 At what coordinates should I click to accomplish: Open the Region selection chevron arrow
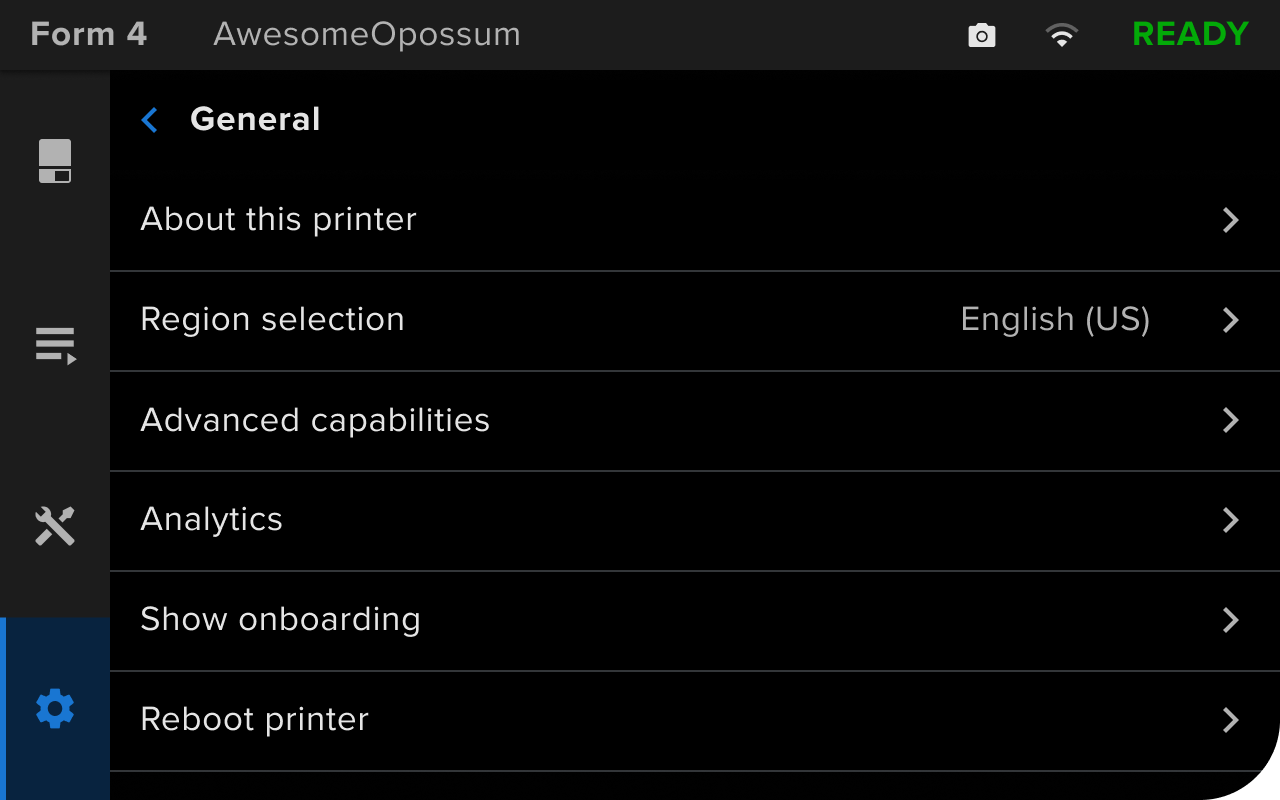click(1230, 320)
